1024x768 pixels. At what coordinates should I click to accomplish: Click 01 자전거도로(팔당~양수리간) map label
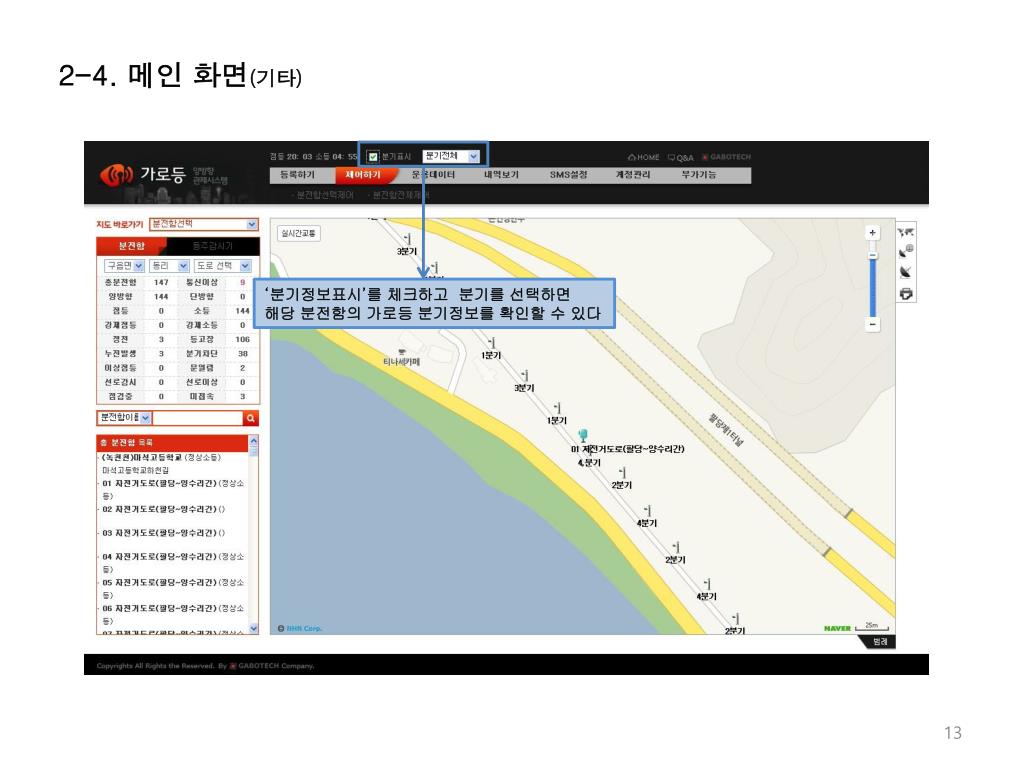click(628, 449)
